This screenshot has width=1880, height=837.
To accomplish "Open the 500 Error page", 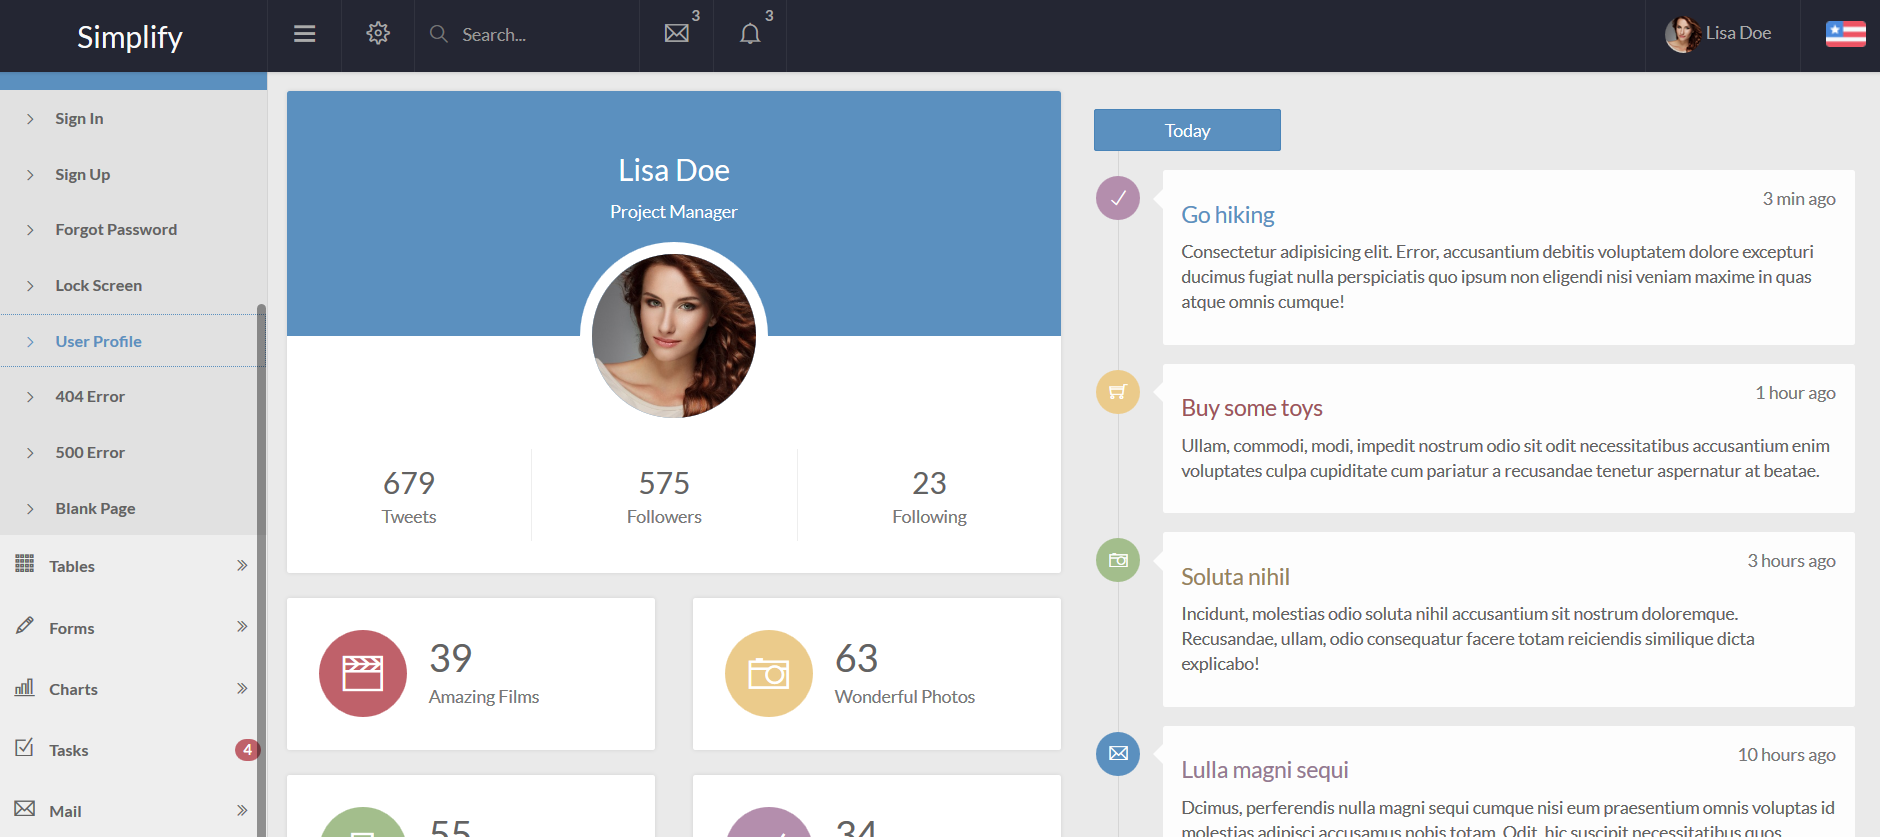I will (x=90, y=453).
